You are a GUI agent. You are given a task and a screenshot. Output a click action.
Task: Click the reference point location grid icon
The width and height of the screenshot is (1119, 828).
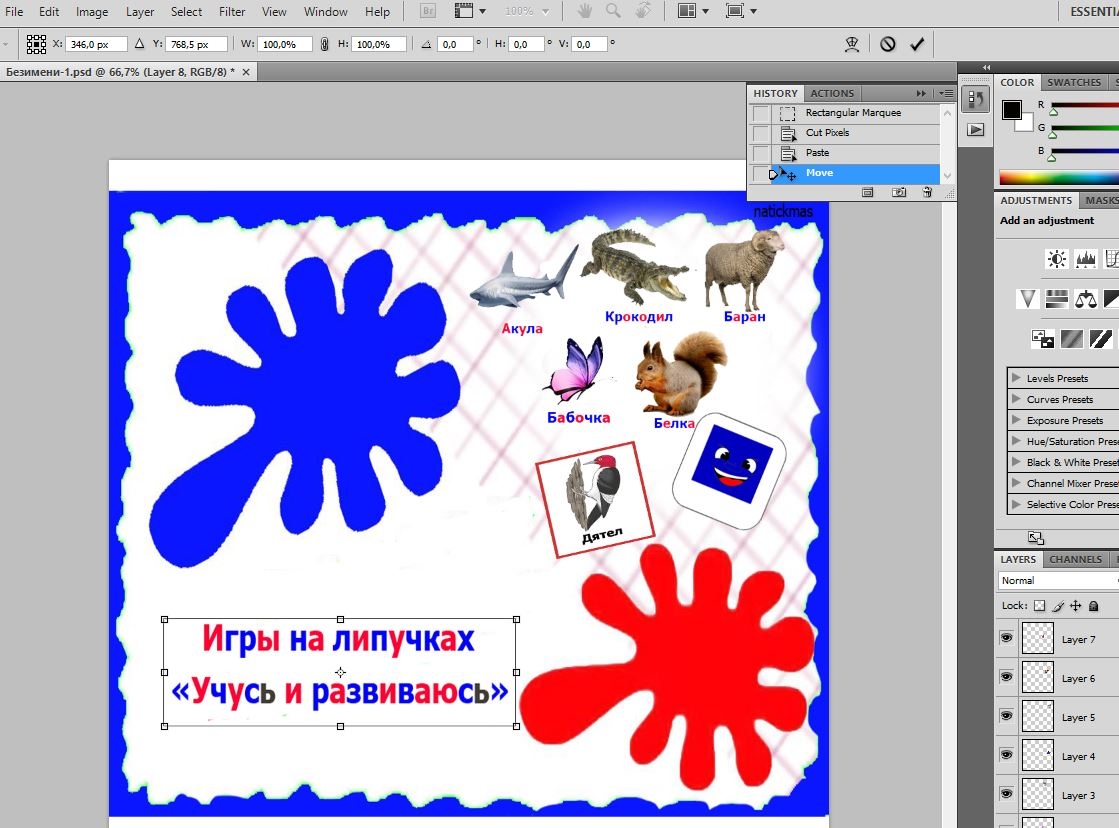(x=36, y=44)
